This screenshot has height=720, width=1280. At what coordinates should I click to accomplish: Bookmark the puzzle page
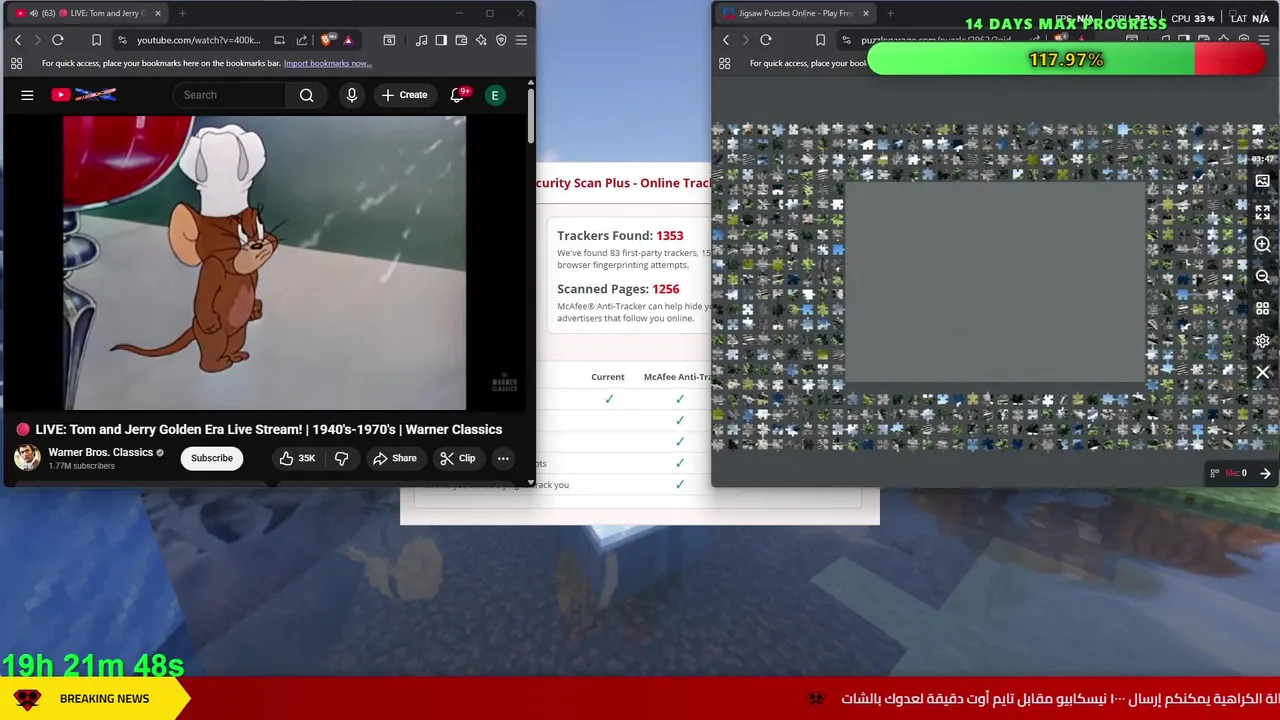tap(820, 40)
